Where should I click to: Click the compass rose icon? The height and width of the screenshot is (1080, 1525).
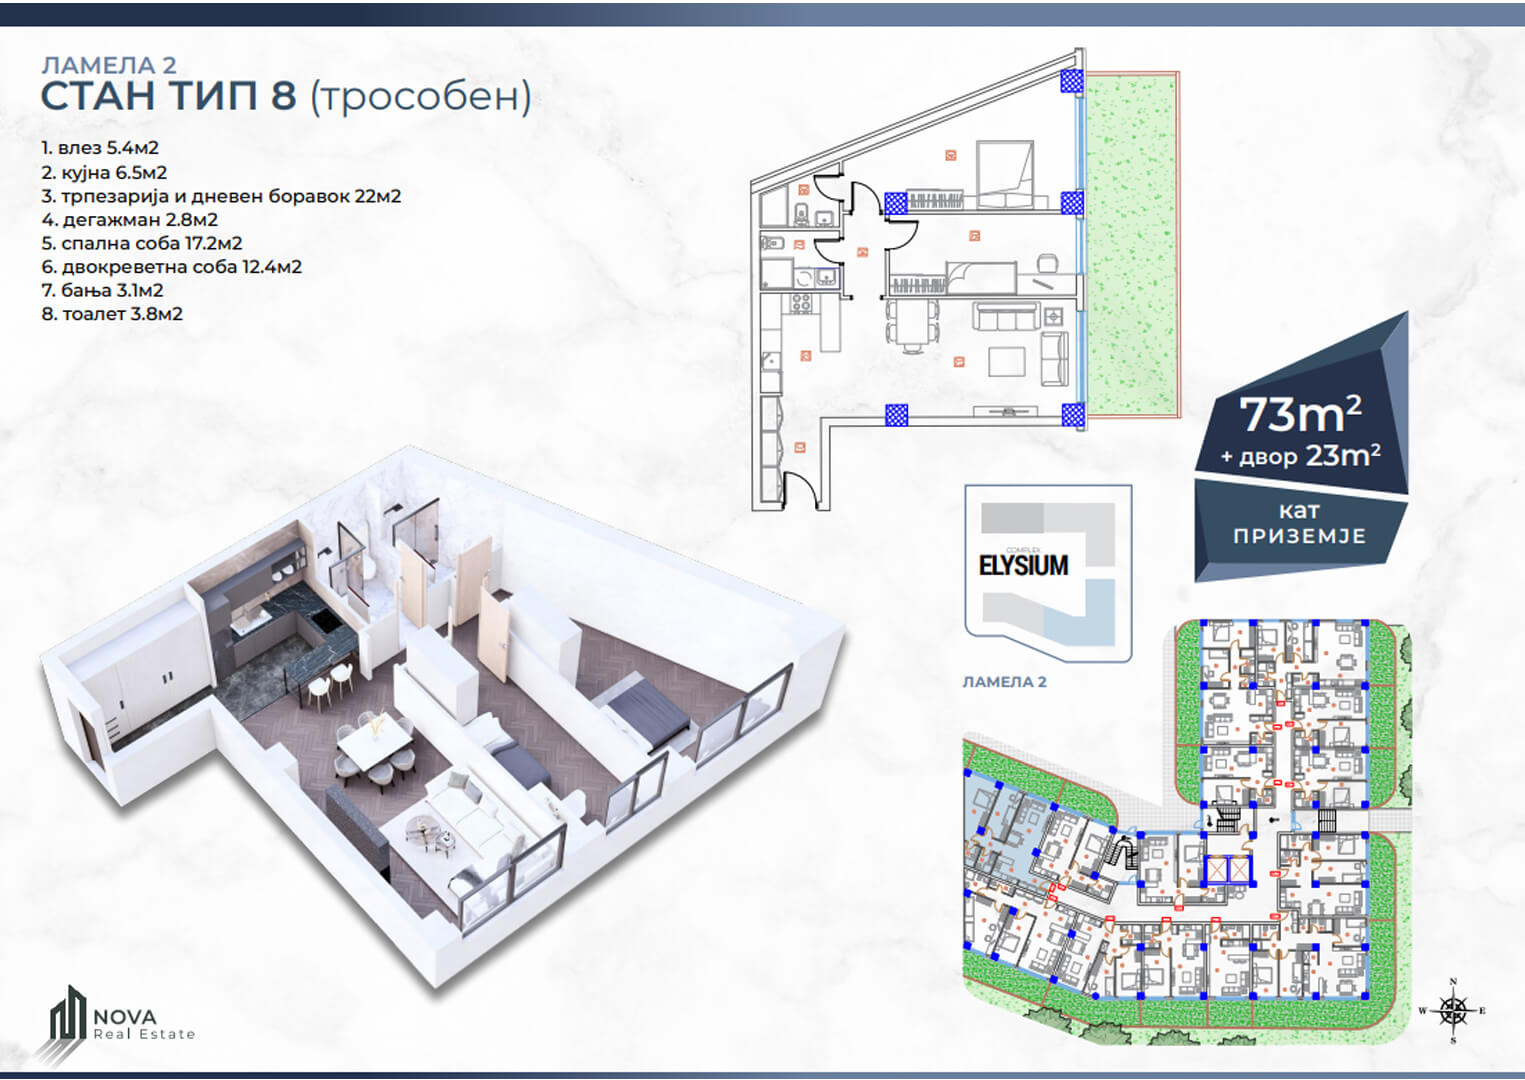tap(1453, 1011)
